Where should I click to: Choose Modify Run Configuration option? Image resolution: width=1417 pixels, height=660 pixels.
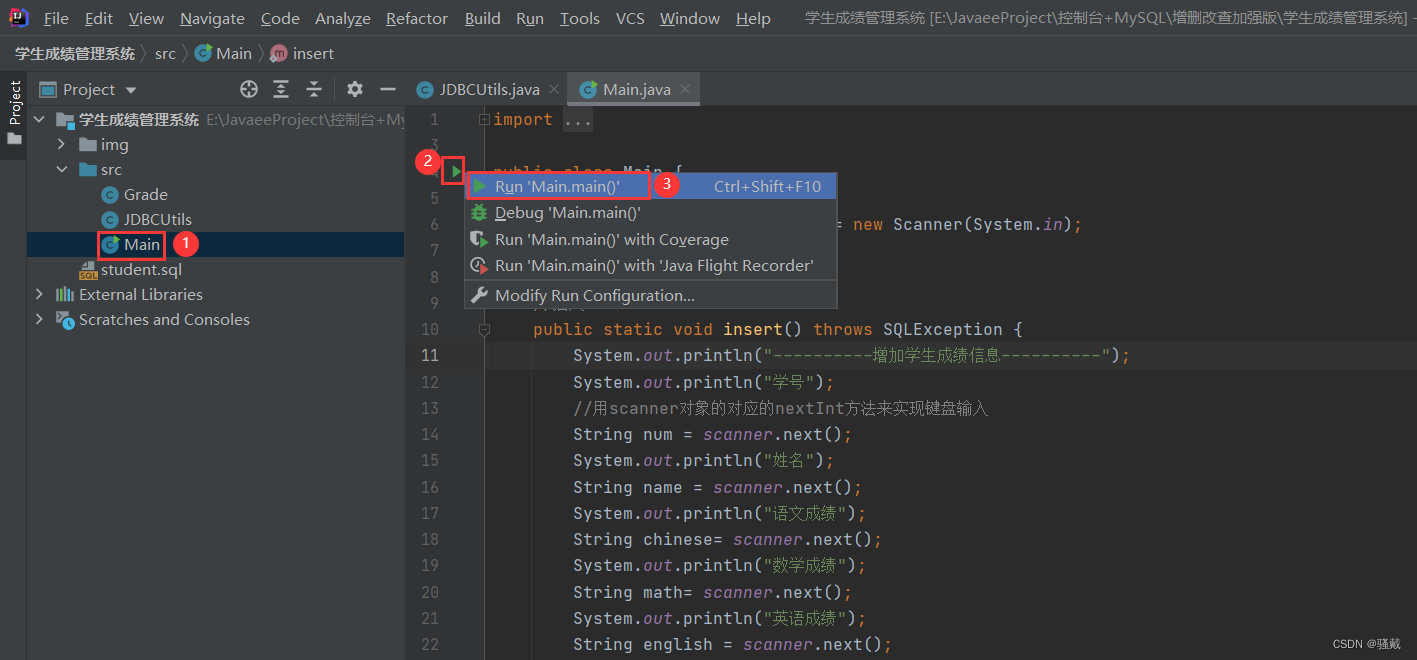click(x=594, y=295)
